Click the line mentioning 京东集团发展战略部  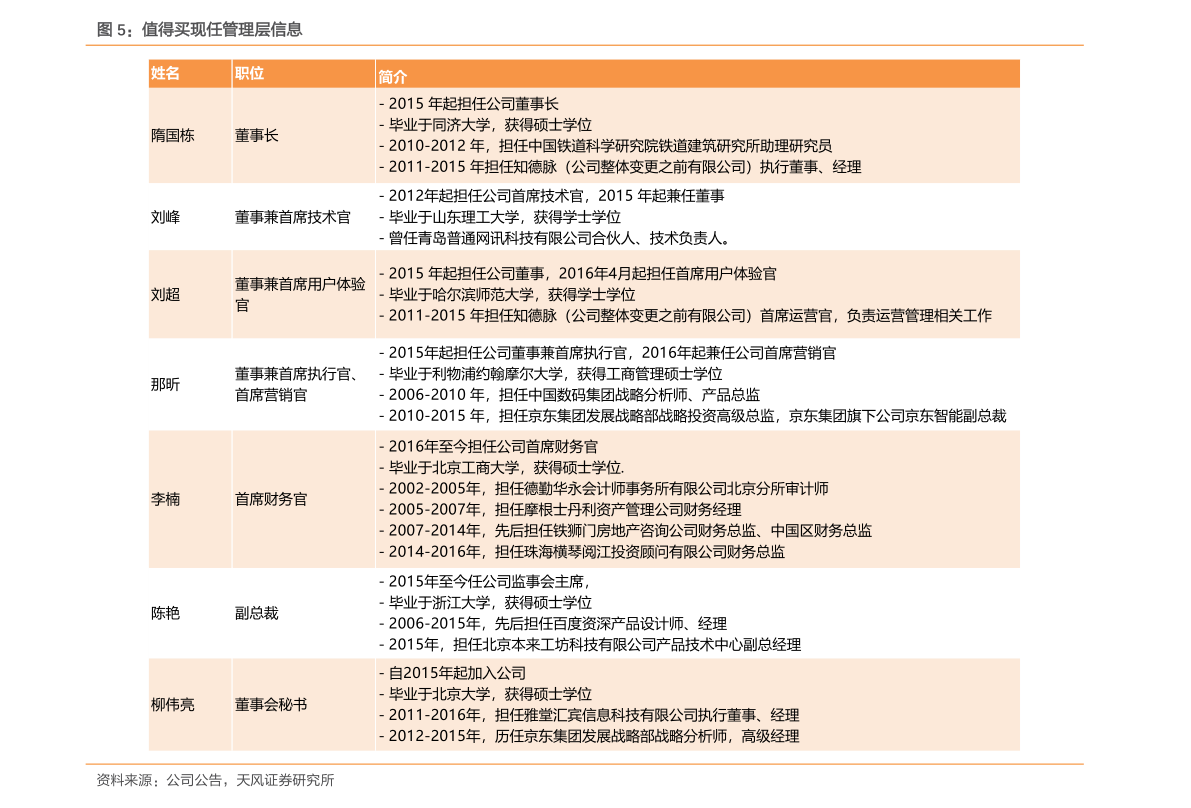pos(589,737)
